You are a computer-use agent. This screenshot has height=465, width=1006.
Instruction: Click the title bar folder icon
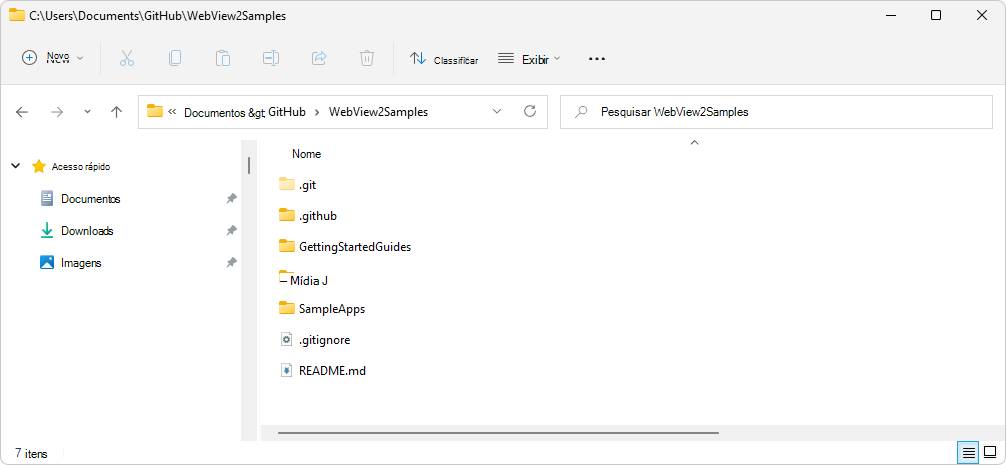click(17, 15)
